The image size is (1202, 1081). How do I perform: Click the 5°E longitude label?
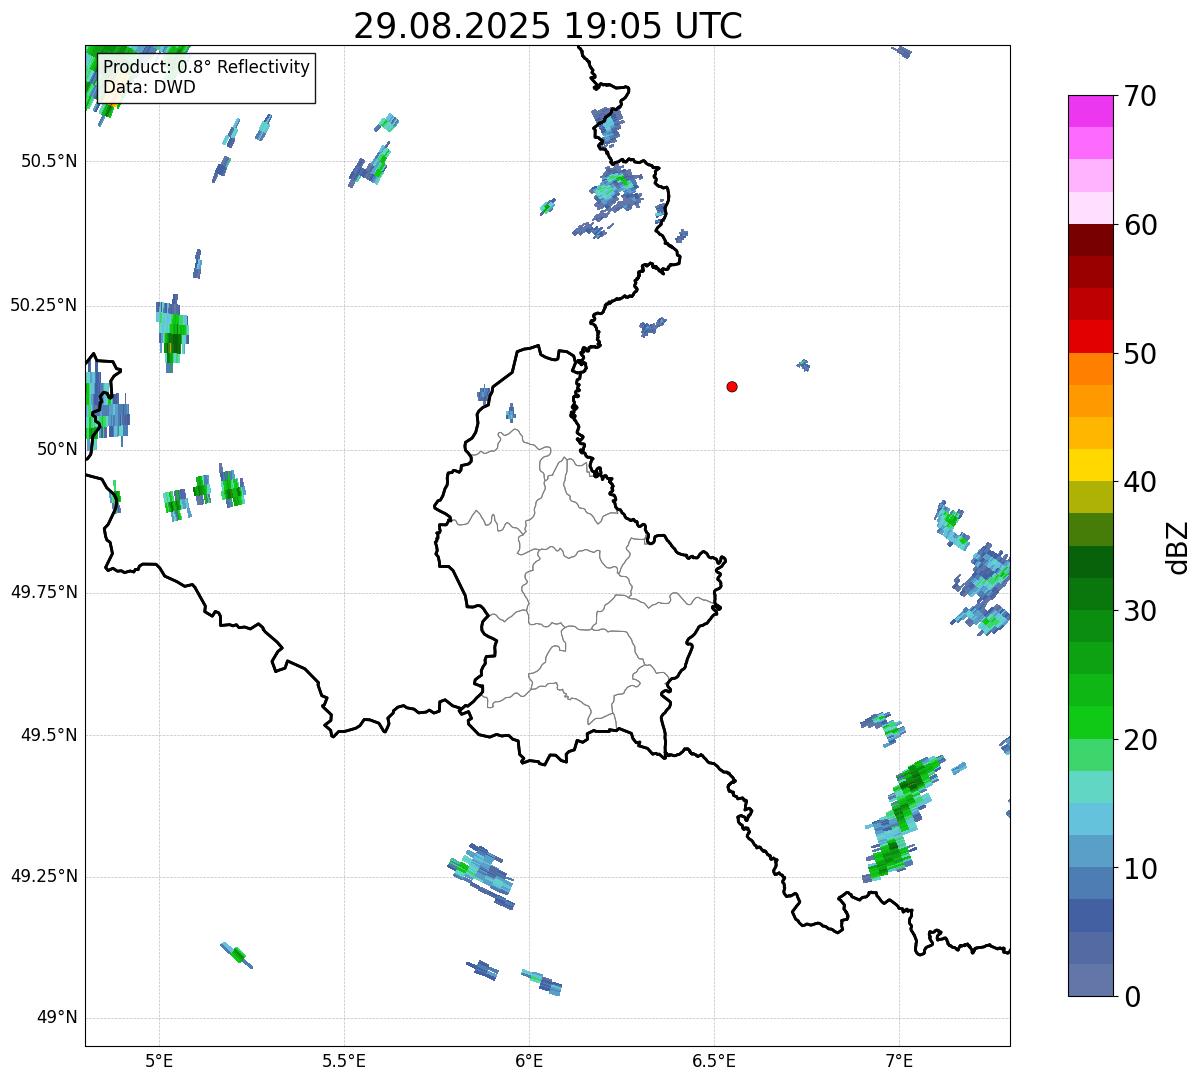[x=159, y=1060]
